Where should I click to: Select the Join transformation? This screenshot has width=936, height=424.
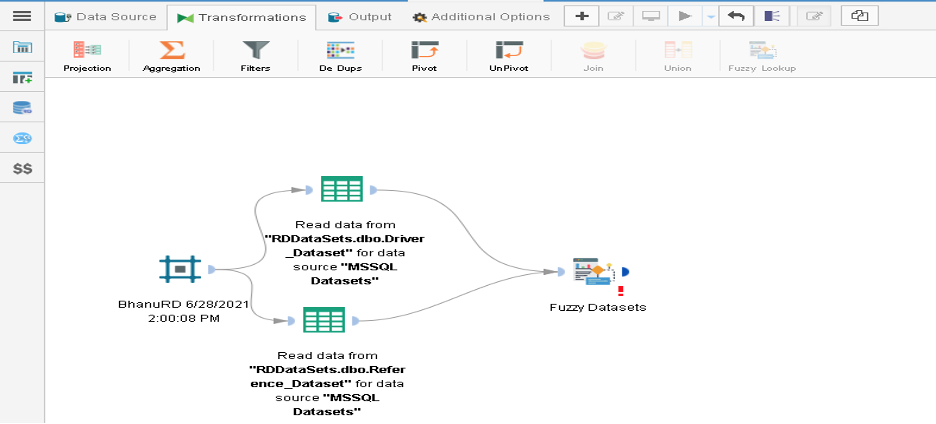coord(593,57)
